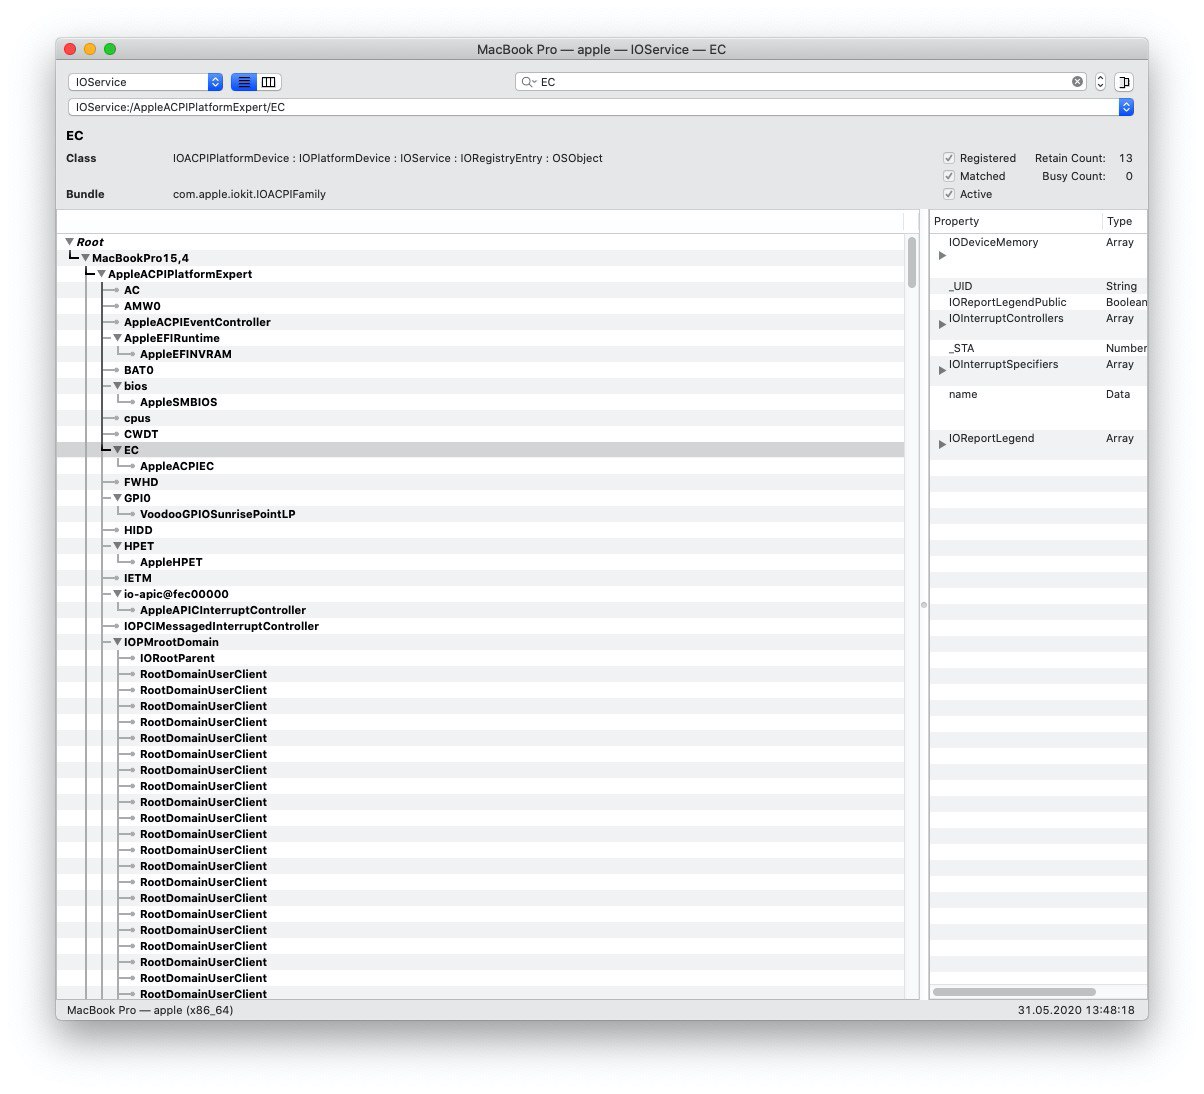Select the CWDT entry

[x=141, y=434]
